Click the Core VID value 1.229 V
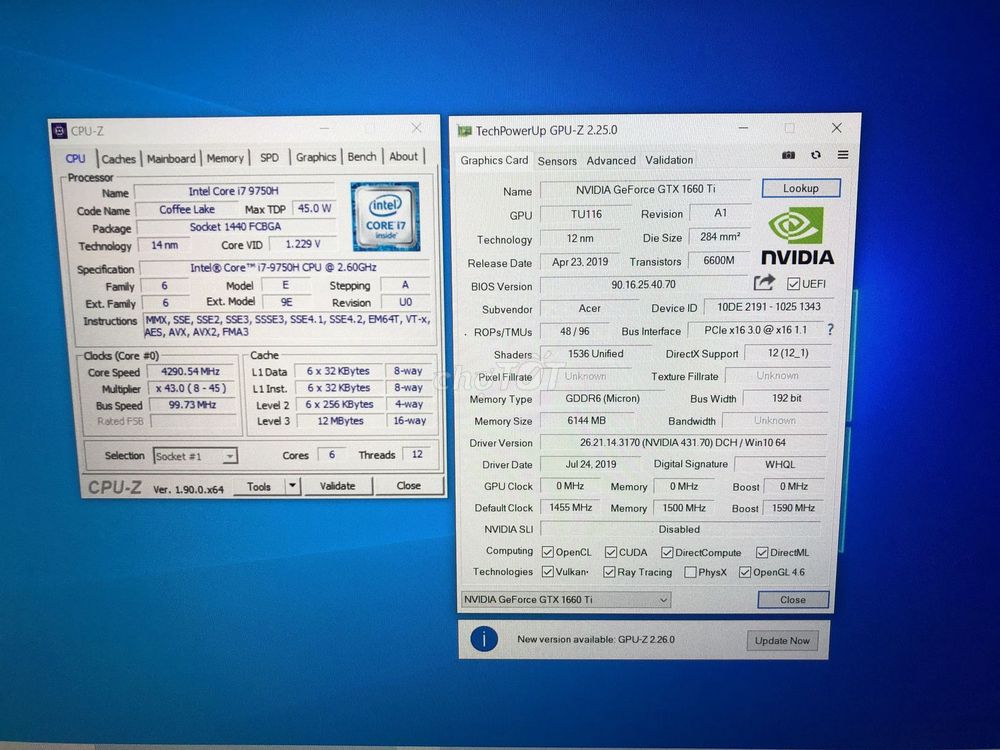Image resolution: width=1000 pixels, height=750 pixels. [x=303, y=244]
